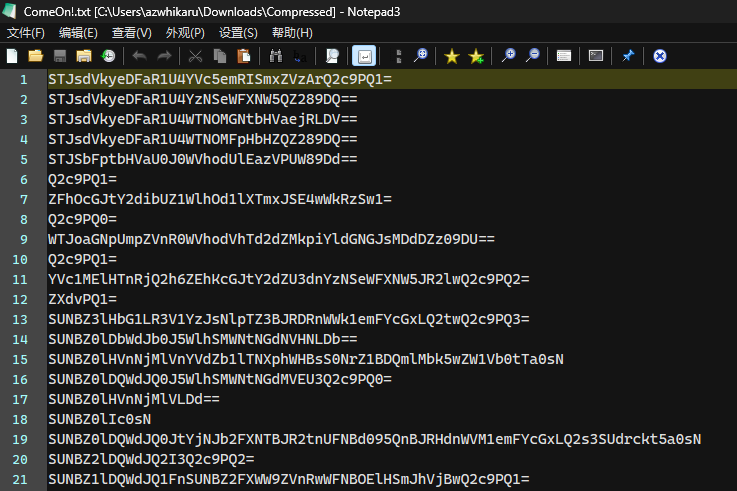Click the line 3 text ending jRLDV==
Screen dimensions: 737x491
coord(203,119)
